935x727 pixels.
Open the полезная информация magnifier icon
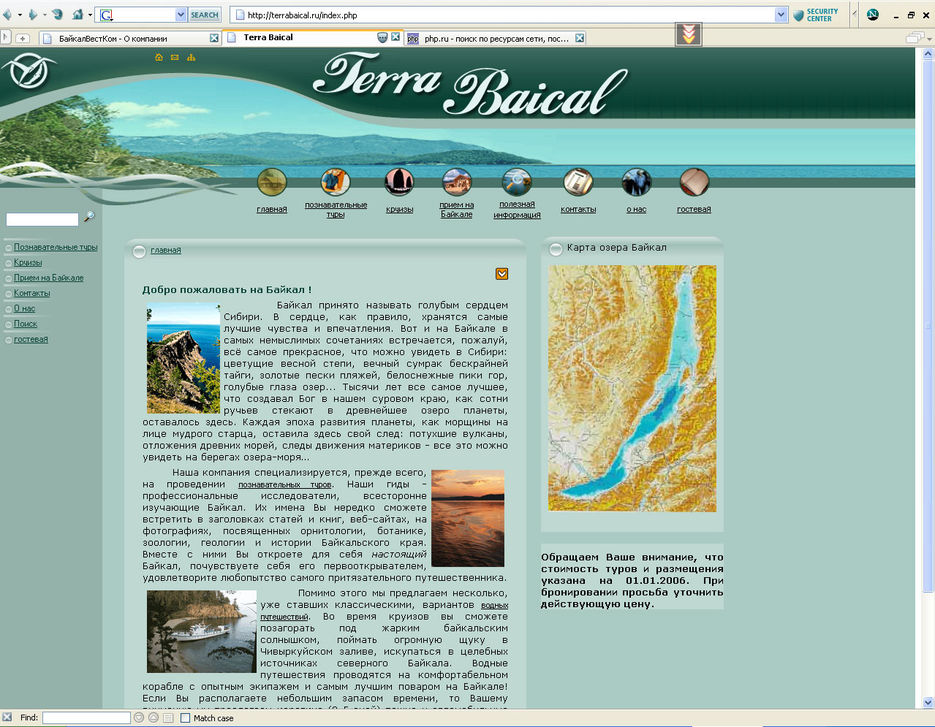tap(516, 182)
